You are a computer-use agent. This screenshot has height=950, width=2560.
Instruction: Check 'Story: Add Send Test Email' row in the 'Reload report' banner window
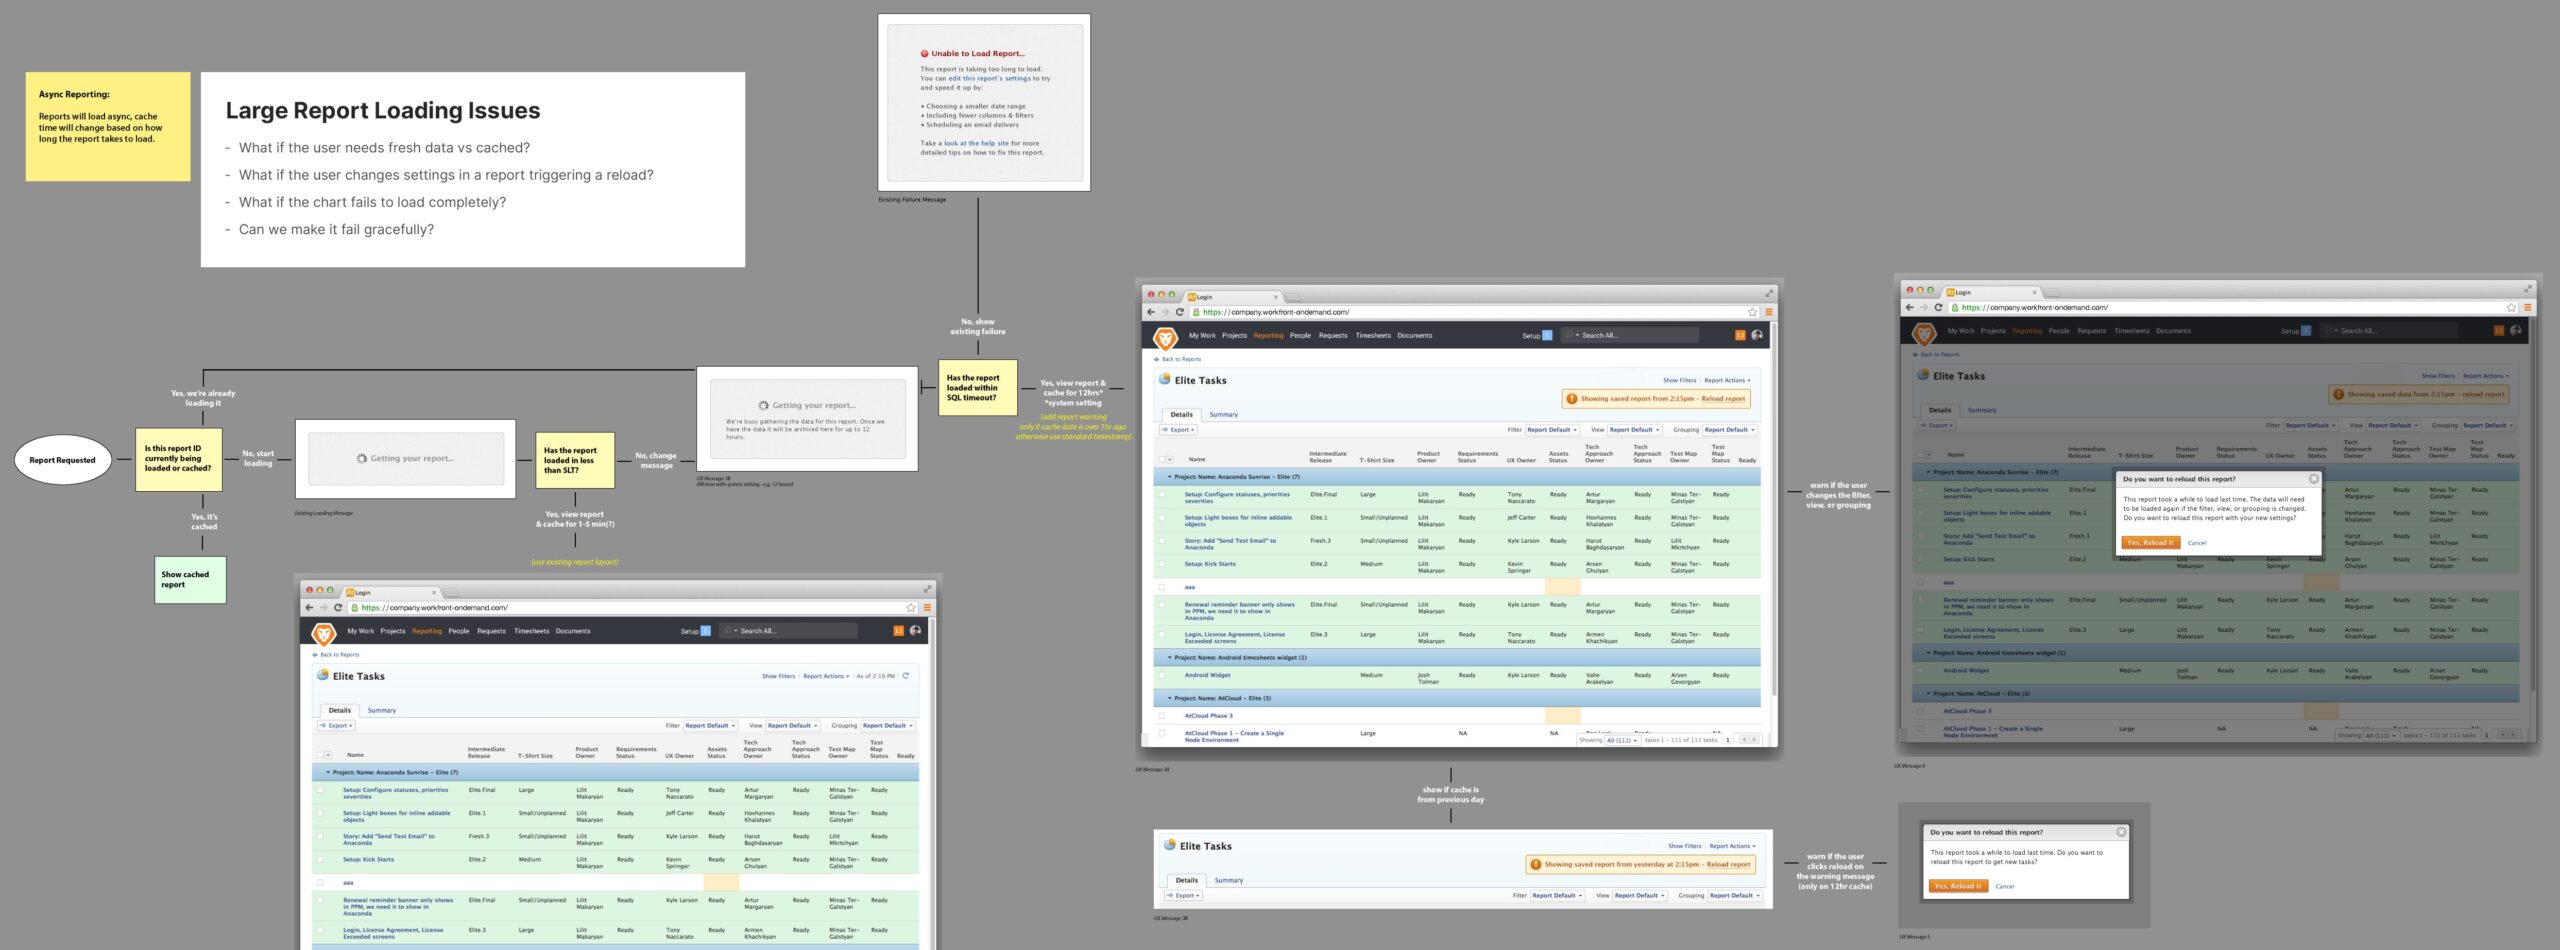1162,541
